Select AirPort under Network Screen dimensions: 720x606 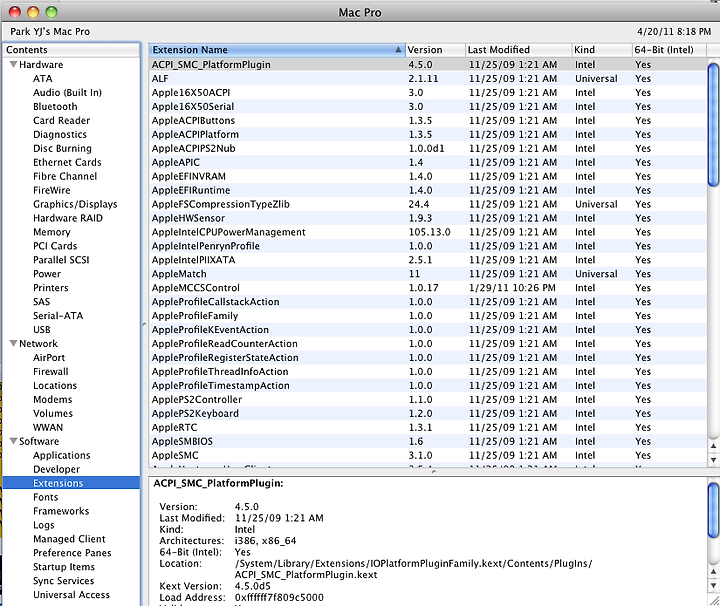49,358
